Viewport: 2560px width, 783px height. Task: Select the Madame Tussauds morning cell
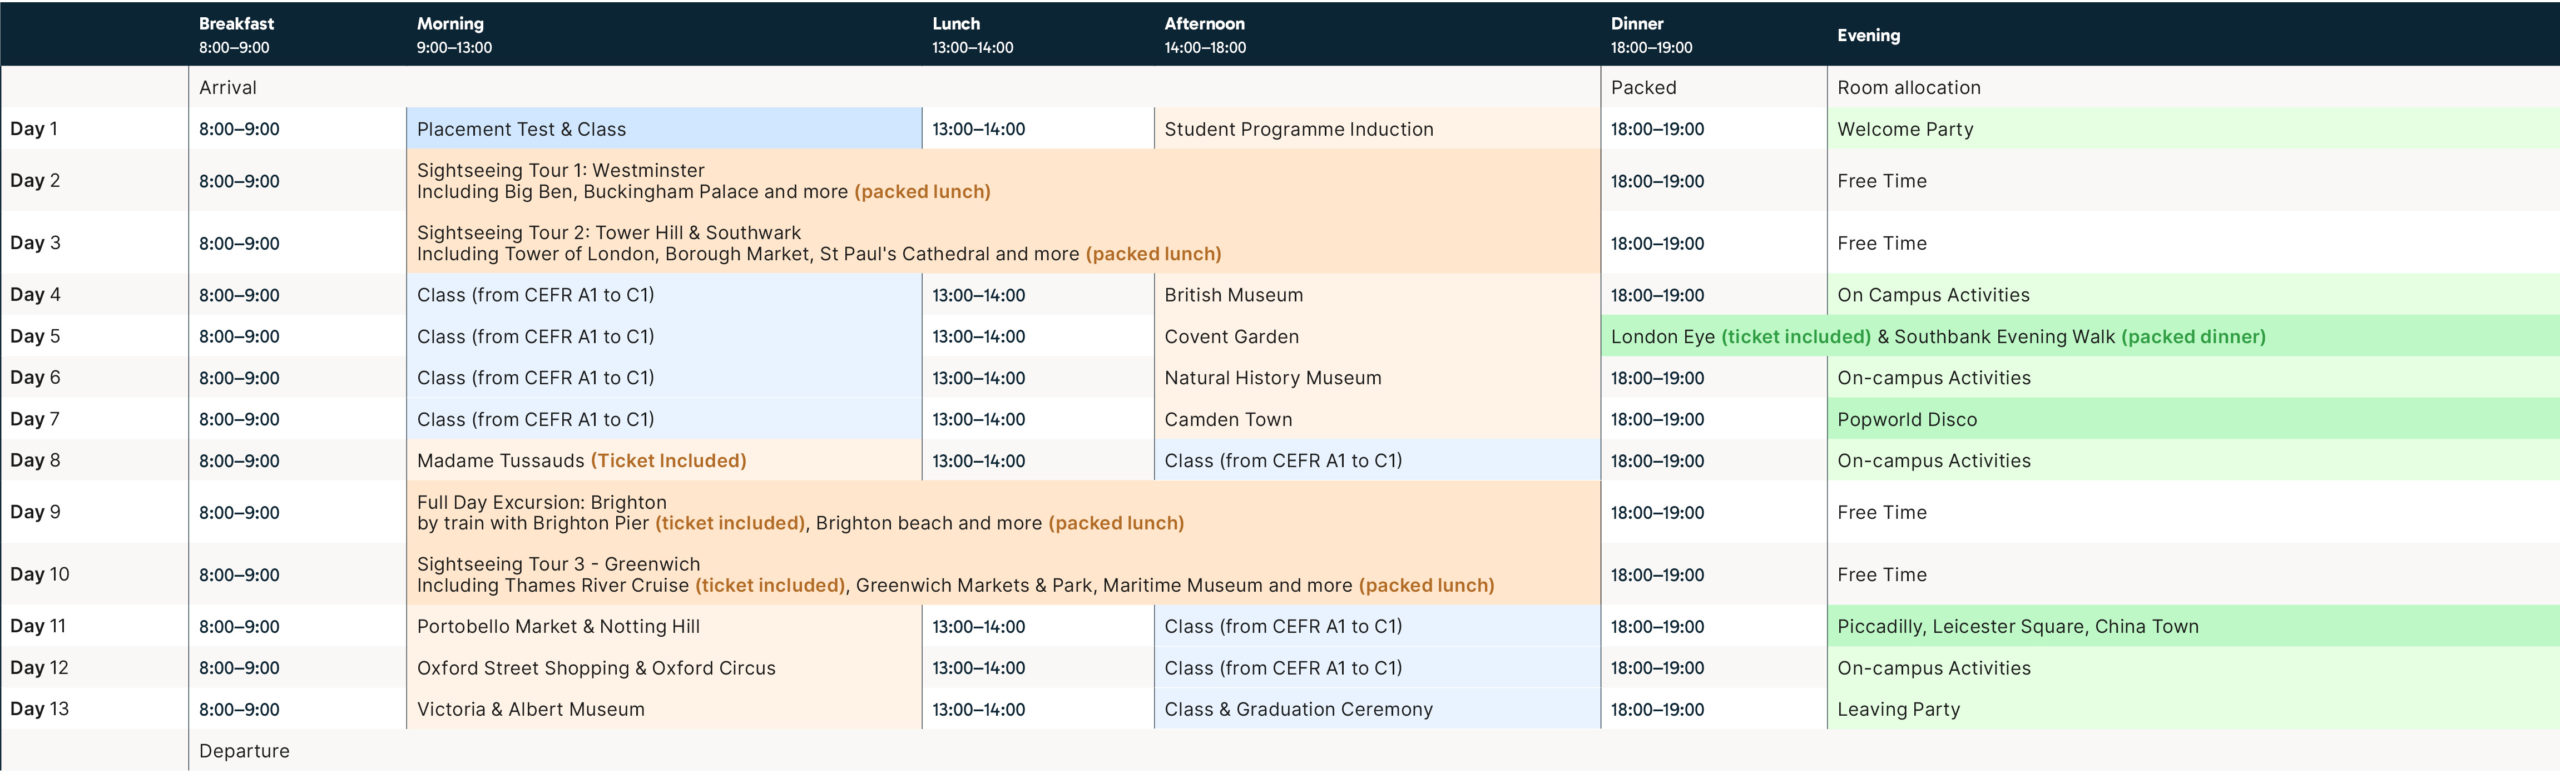tap(581, 461)
